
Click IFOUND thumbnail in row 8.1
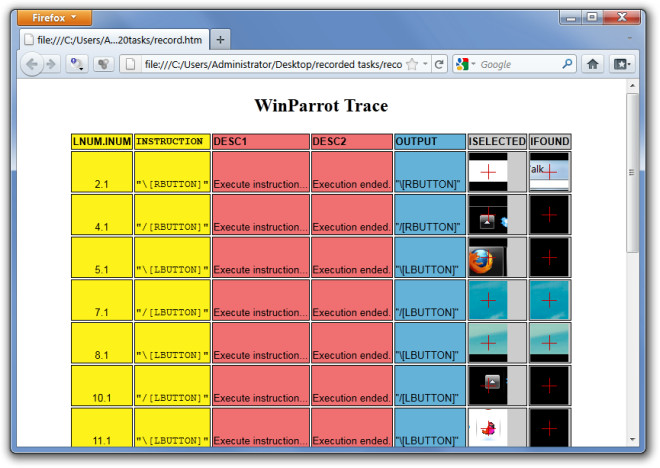pos(549,343)
